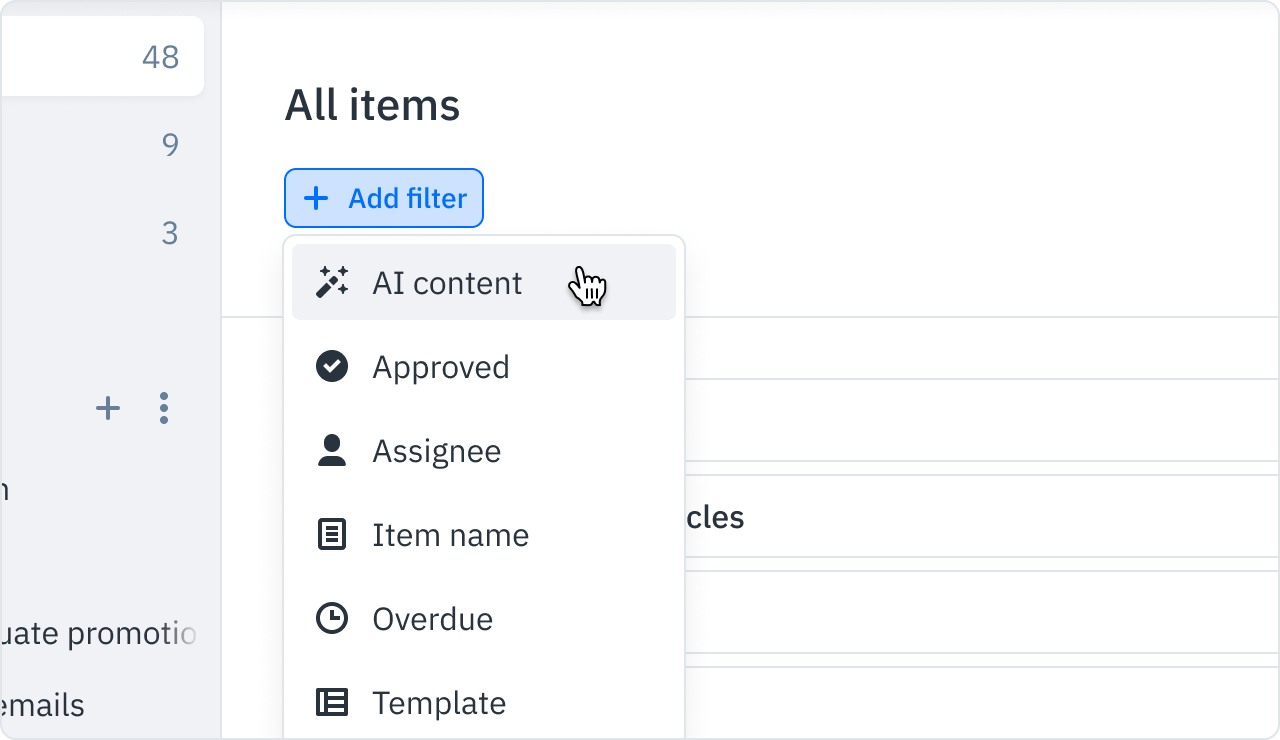Click the Overdue clock icon
This screenshot has height=740, width=1280.
pos(332,619)
